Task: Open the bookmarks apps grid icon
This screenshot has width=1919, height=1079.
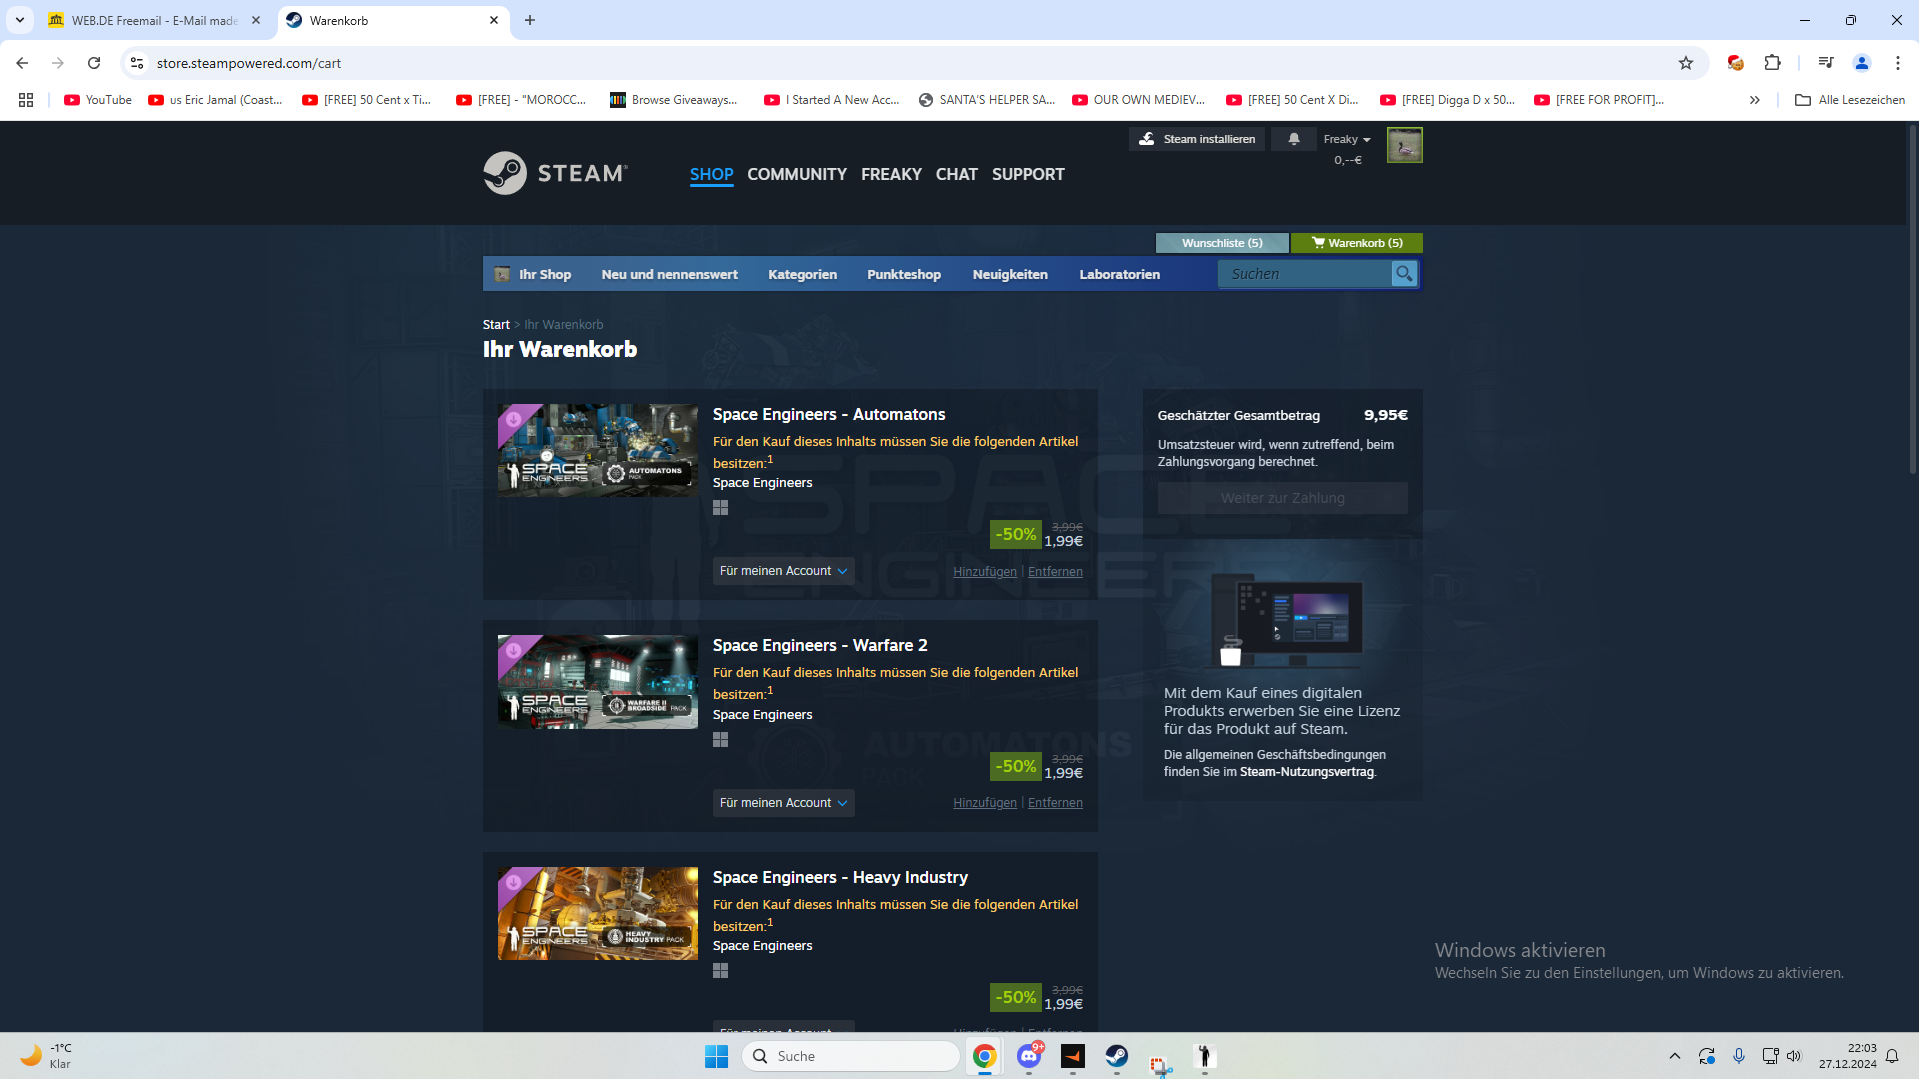Action: pyautogui.click(x=26, y=100)
